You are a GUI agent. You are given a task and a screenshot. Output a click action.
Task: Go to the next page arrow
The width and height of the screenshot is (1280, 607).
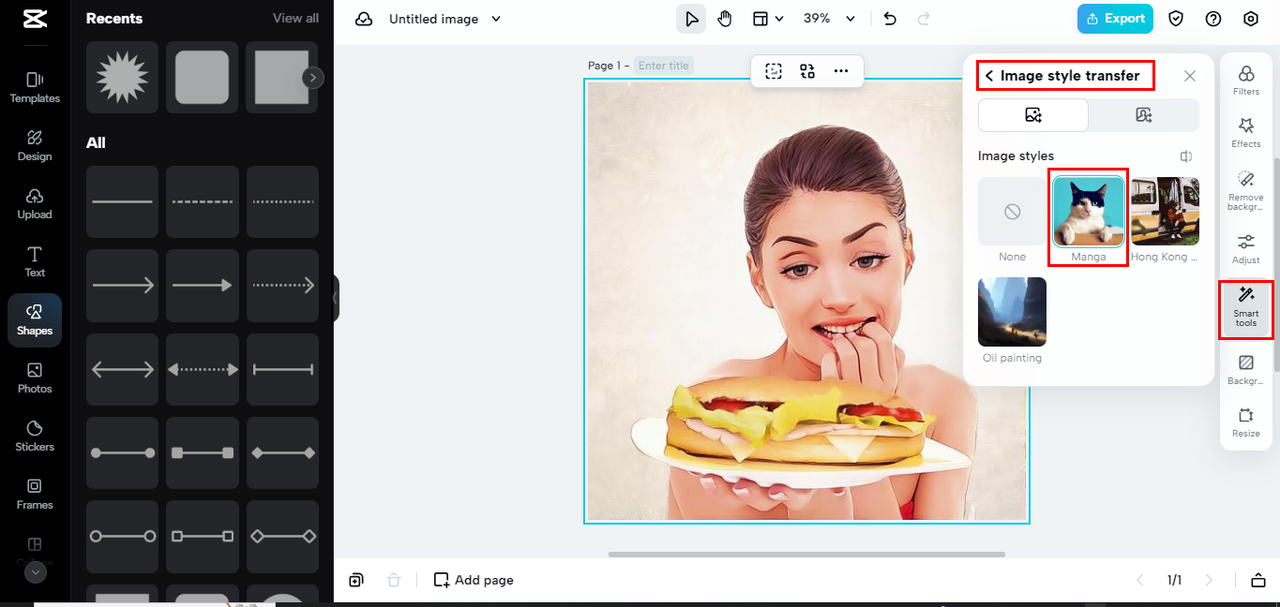[x=1209, y=580]
